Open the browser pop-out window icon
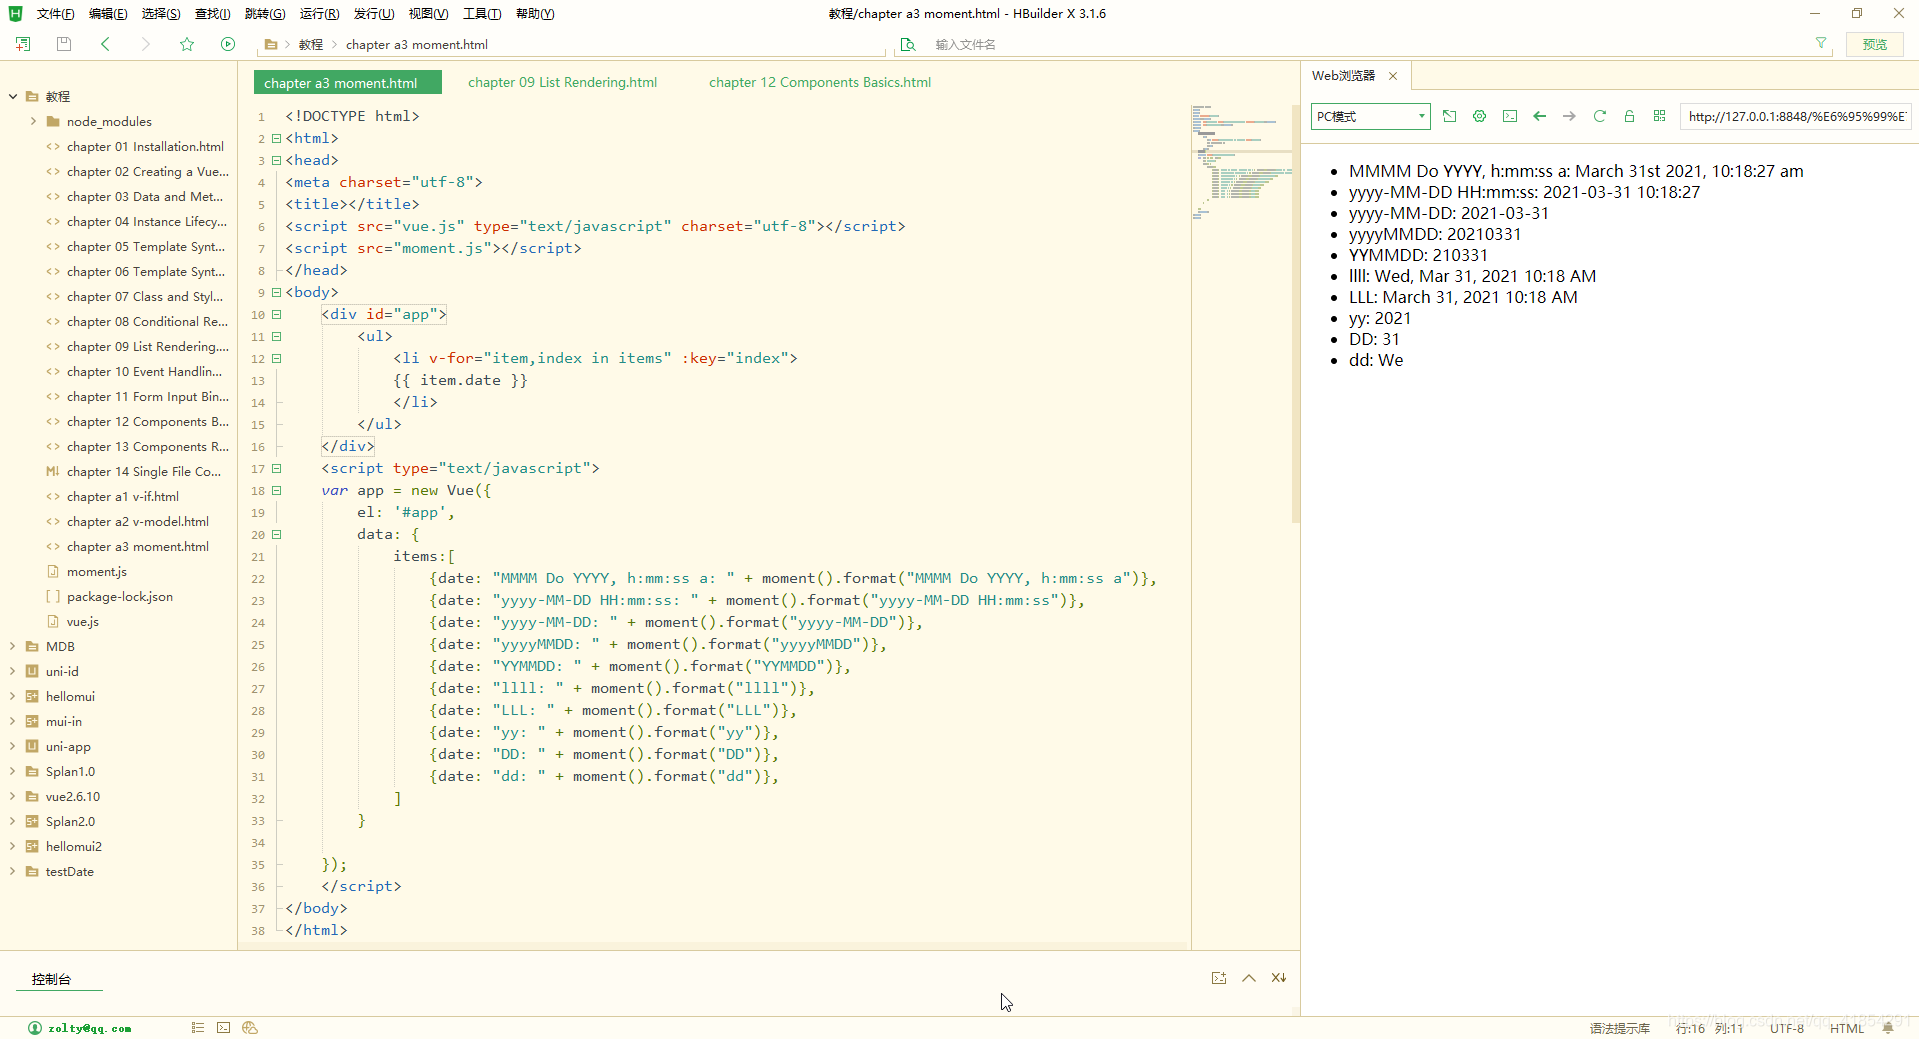The height and width of the screenshot is (1039, 1919). pyautogui.click(x=1449, y=116)
